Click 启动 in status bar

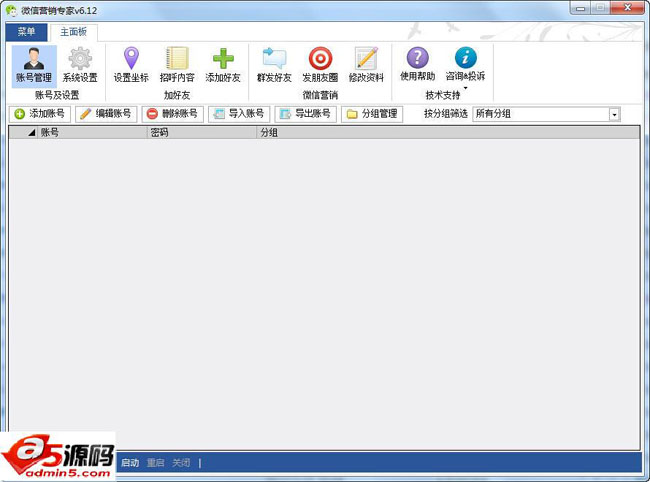pyautogui.click(x=130, y=463)
